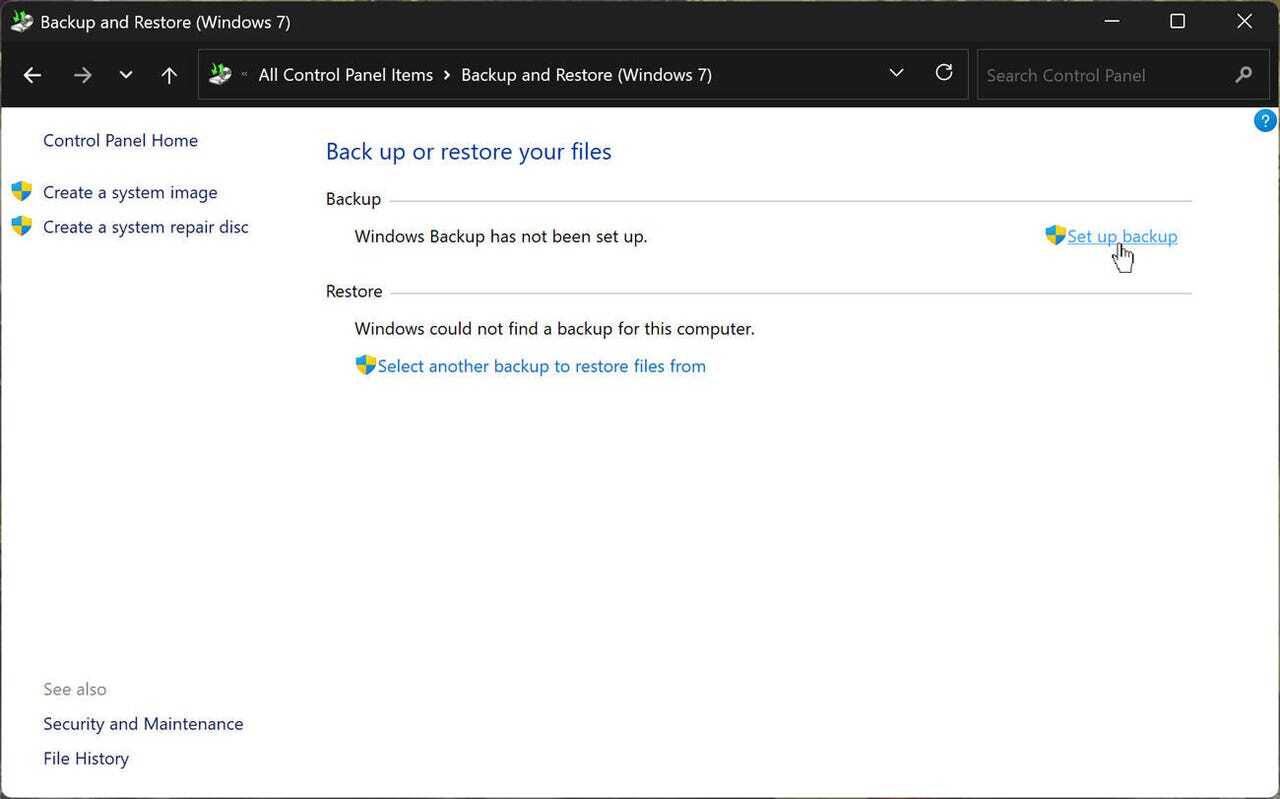Expand the address bar history dropdown
The height and width of the screenshot is (799, 1280).
click(x=896, y=73)
